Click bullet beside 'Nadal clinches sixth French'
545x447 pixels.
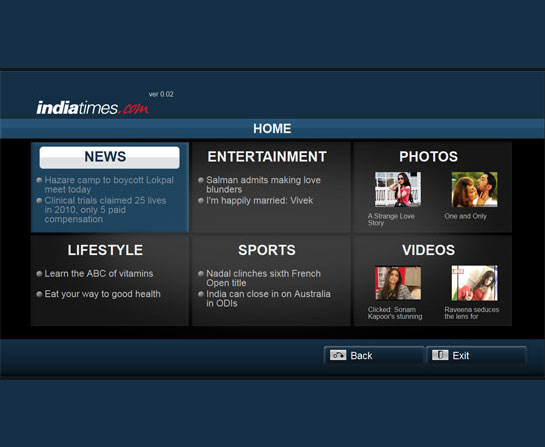(x=201, y=274)
